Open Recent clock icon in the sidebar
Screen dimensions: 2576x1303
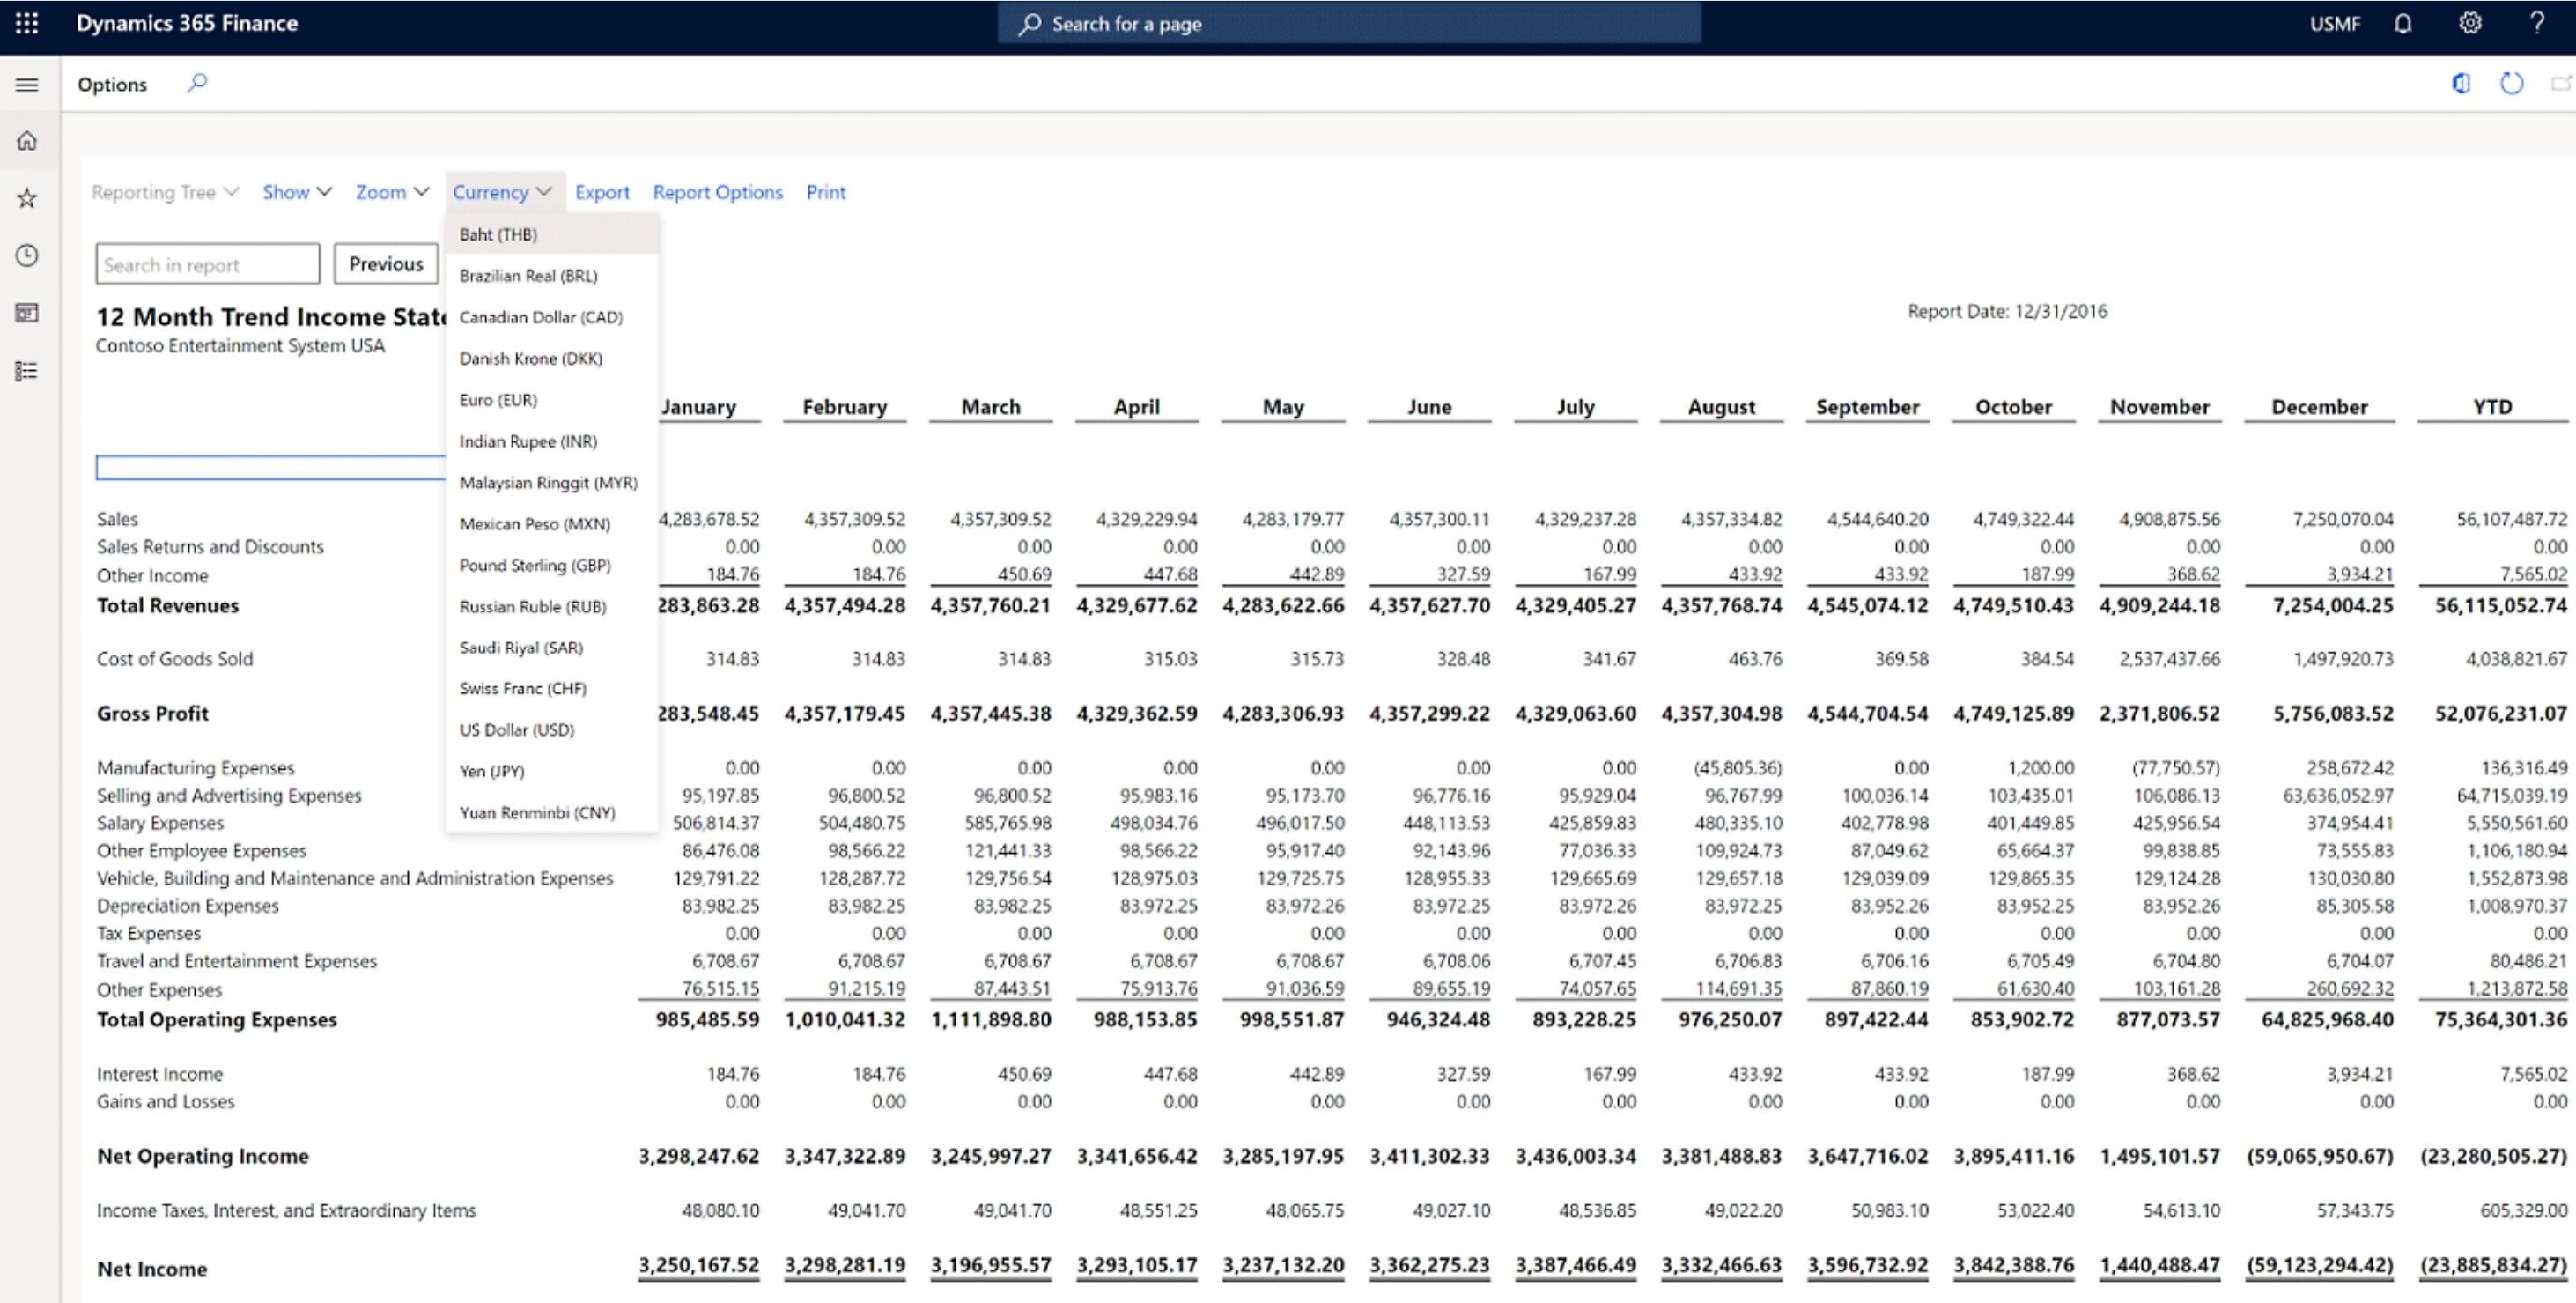27,256
